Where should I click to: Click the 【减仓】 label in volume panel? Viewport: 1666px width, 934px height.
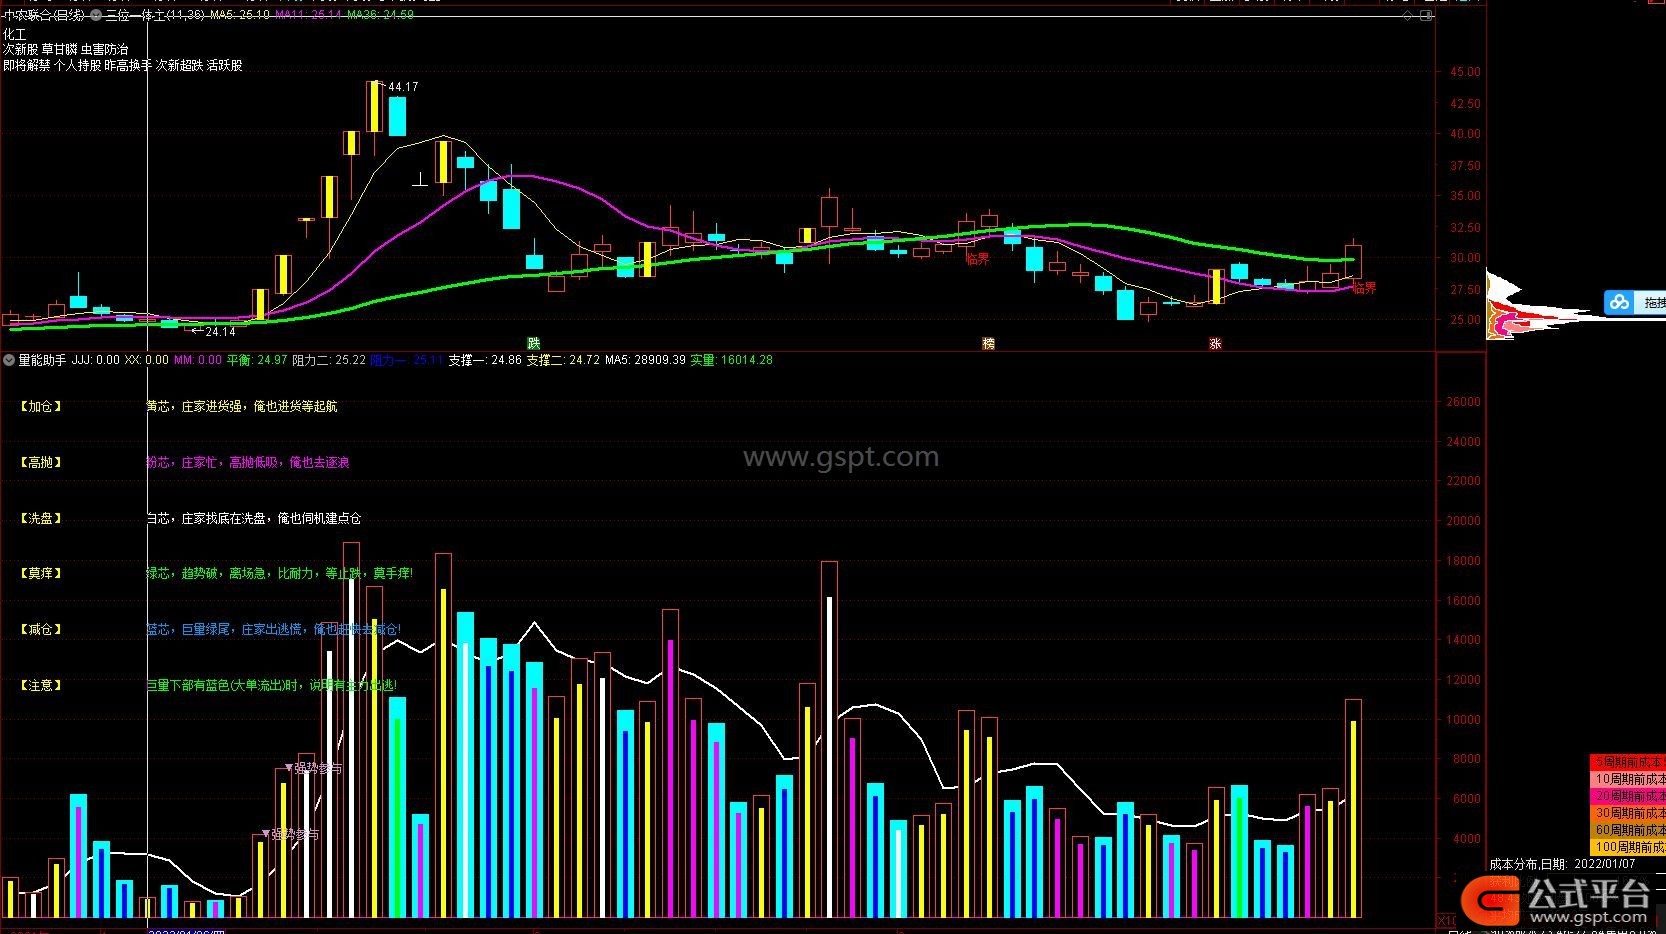40,629
